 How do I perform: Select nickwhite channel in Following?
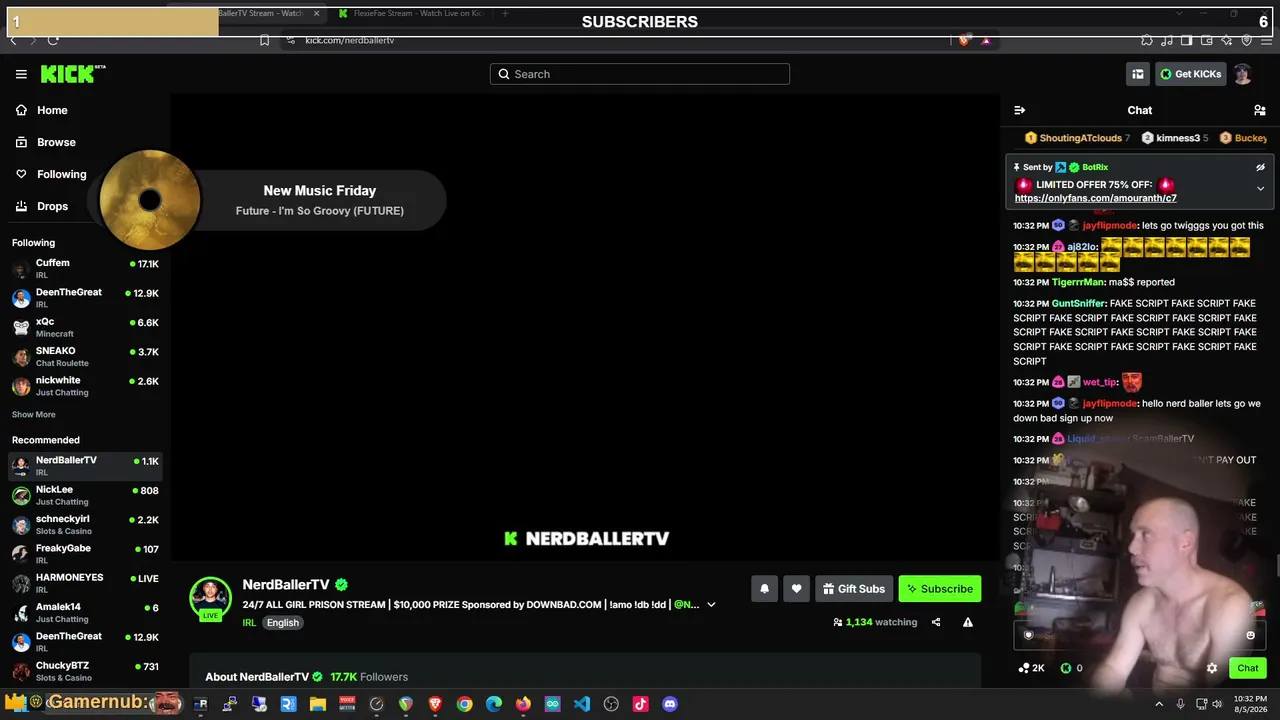[85, 385]
